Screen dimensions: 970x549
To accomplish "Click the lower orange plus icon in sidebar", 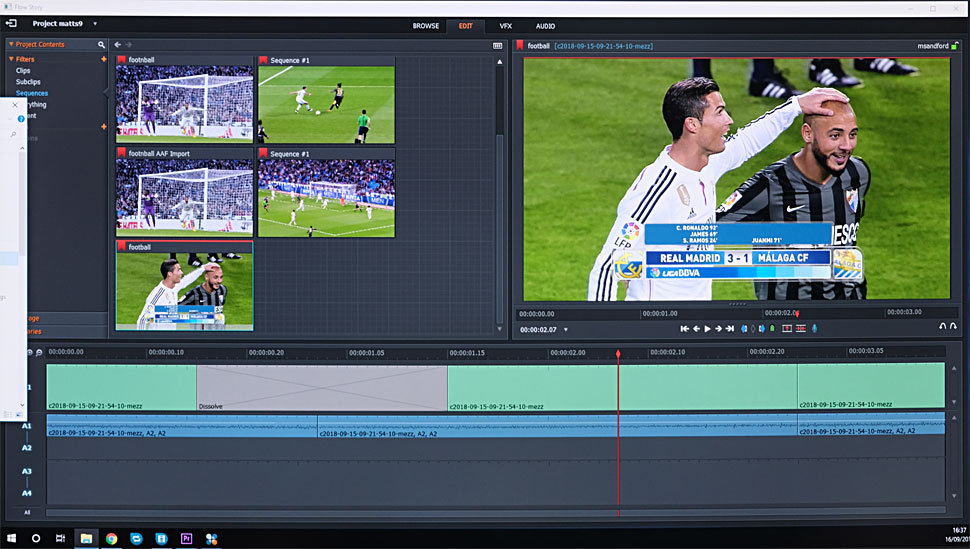I will click(x=103, y=126).
